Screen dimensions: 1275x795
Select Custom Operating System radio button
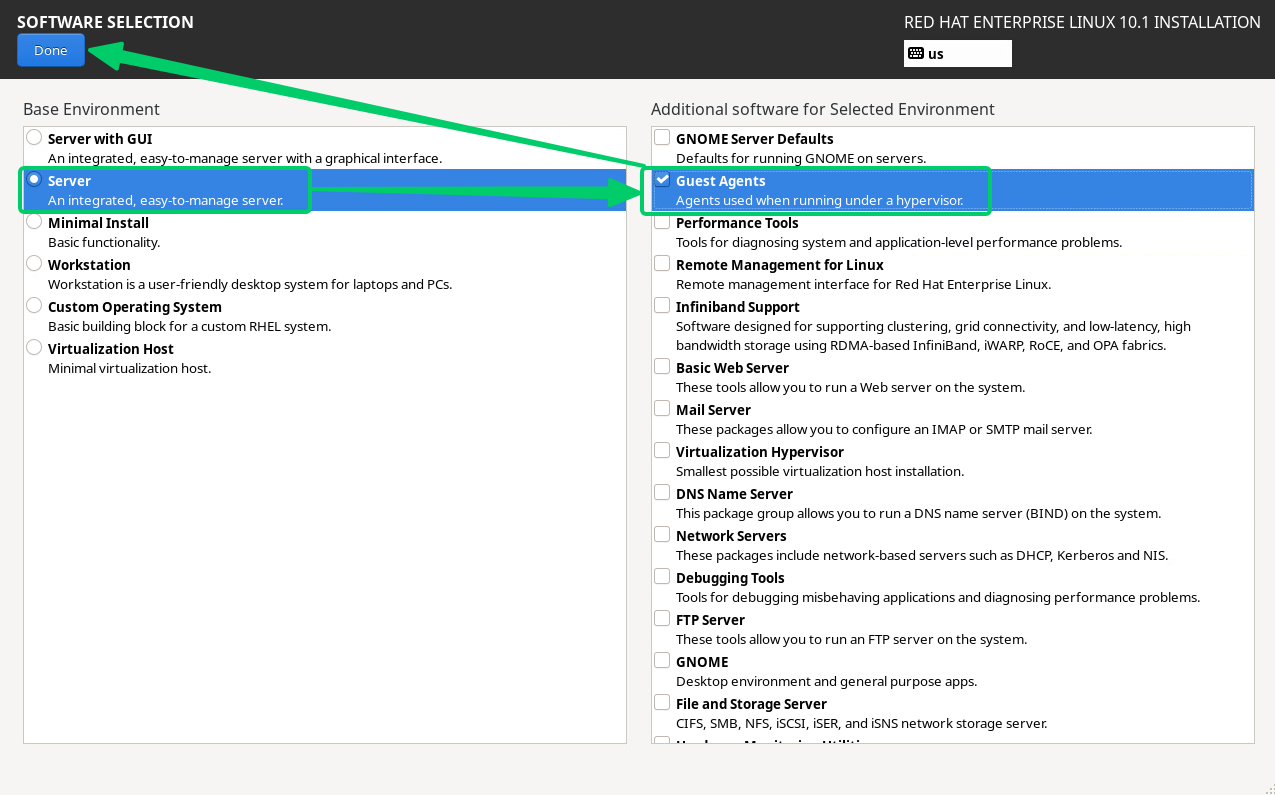[x=35, y=306]
